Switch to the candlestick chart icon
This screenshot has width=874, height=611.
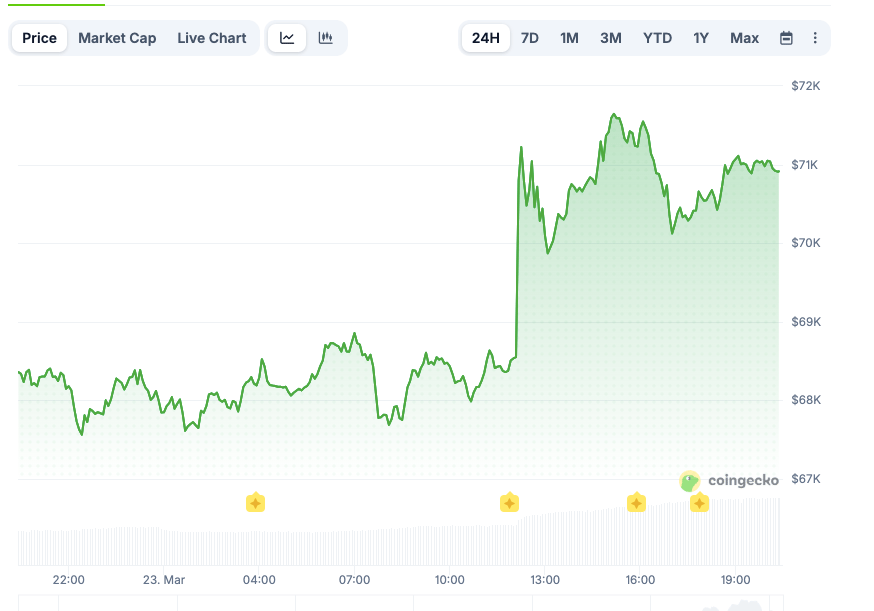325,38
